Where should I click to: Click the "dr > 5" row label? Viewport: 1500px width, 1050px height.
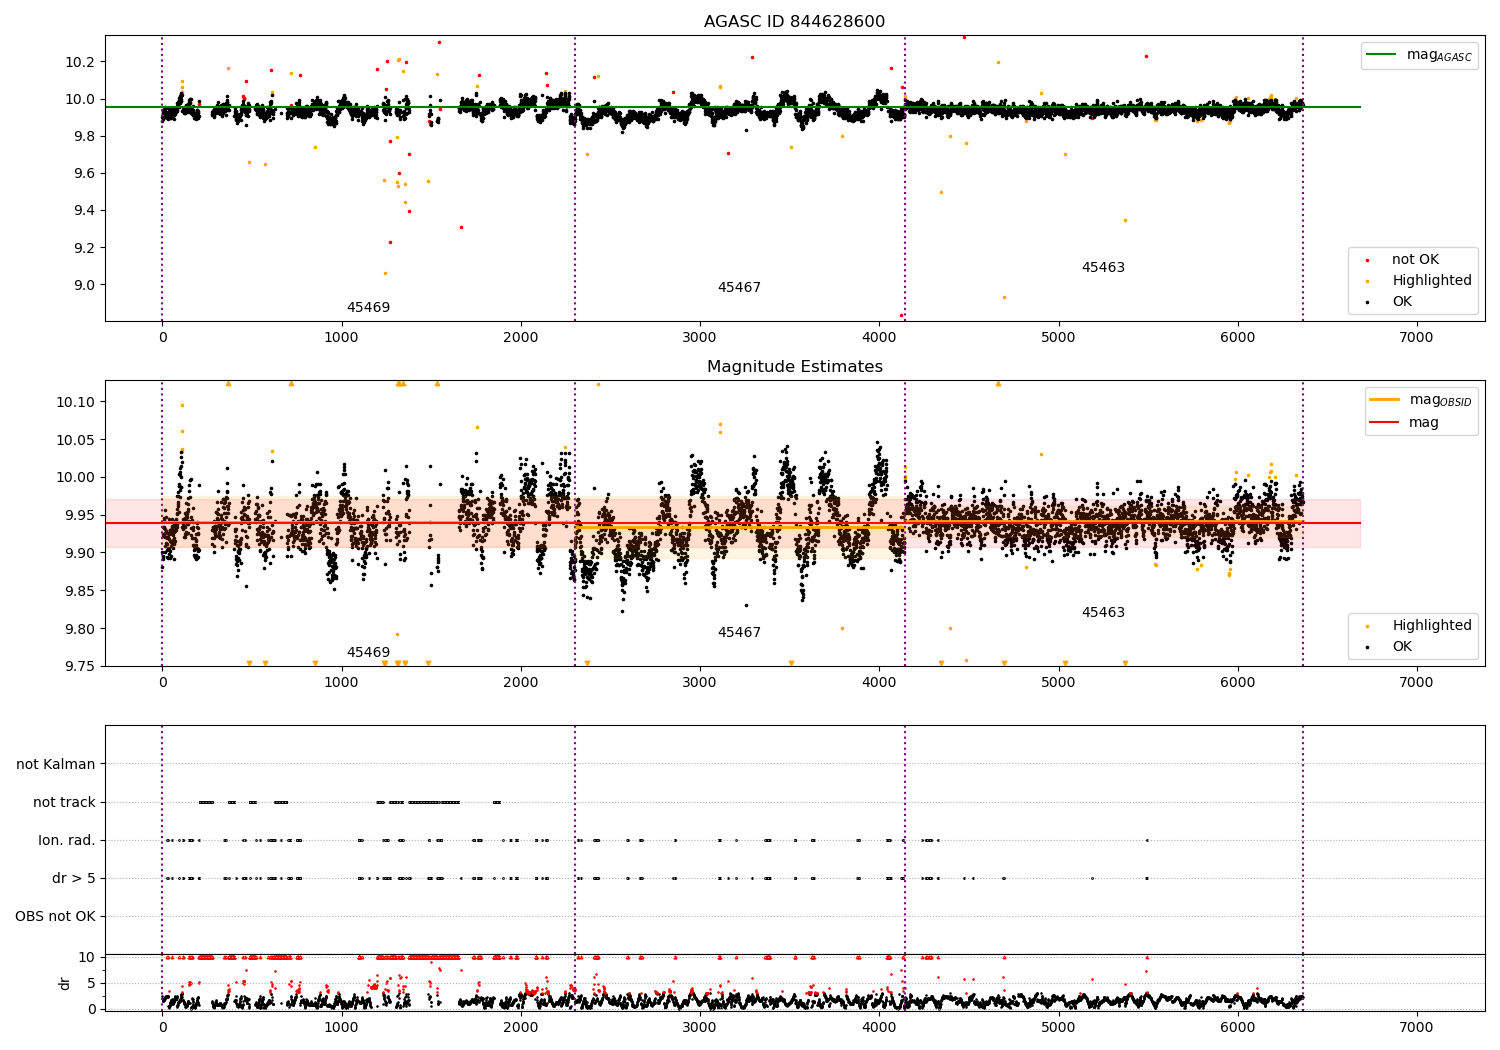74,879
